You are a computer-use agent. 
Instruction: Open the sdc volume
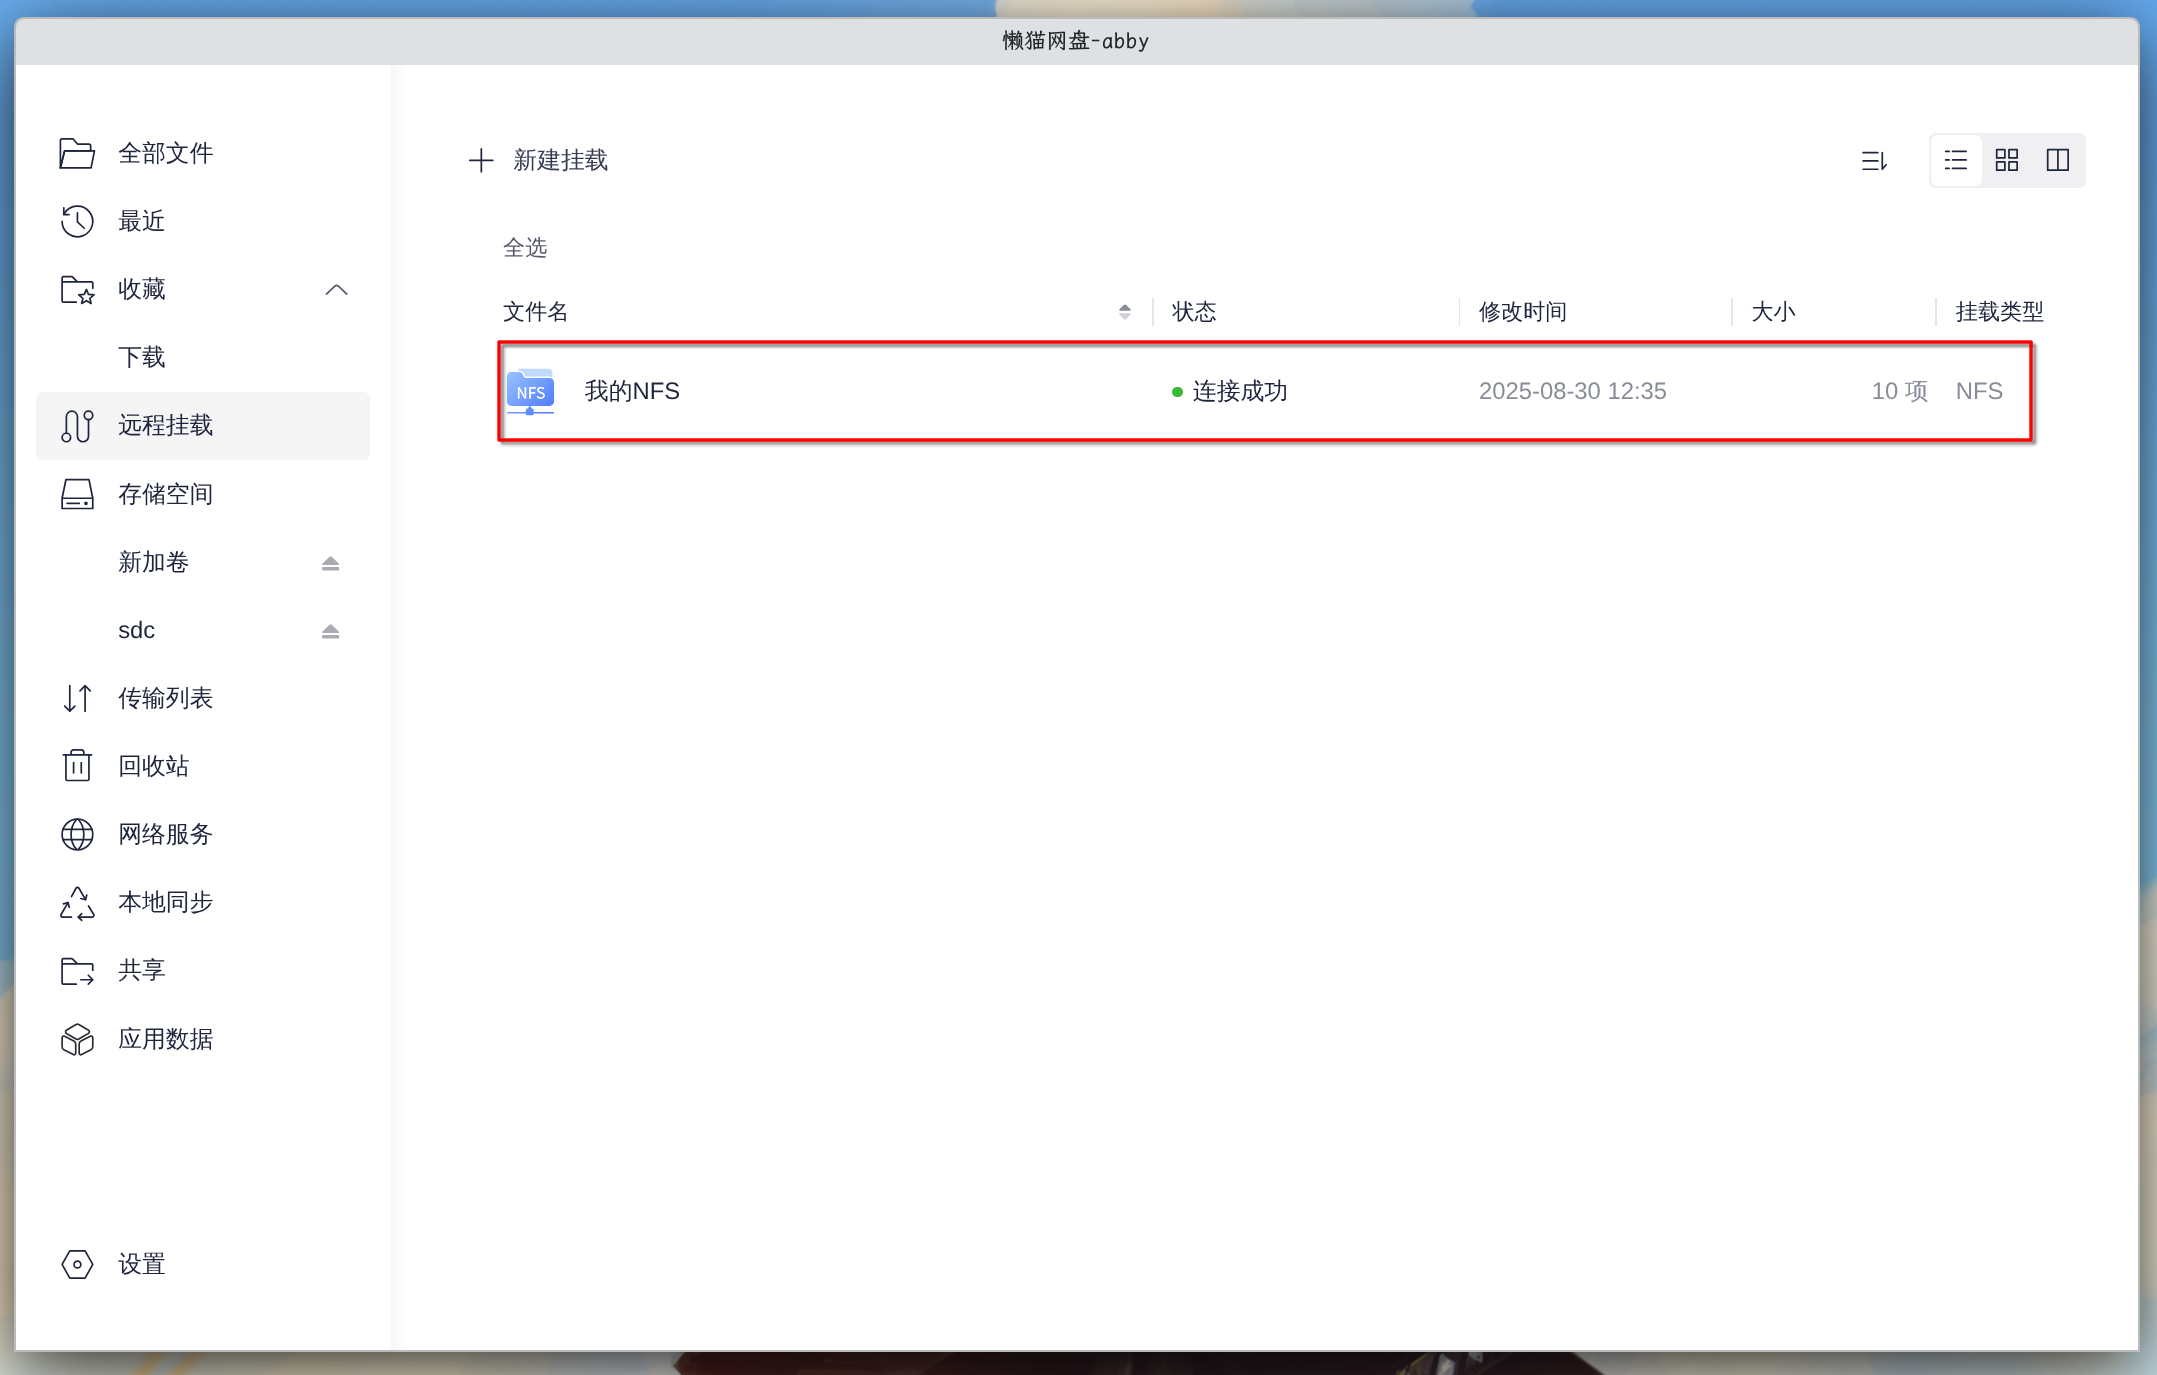coord(136,630)
